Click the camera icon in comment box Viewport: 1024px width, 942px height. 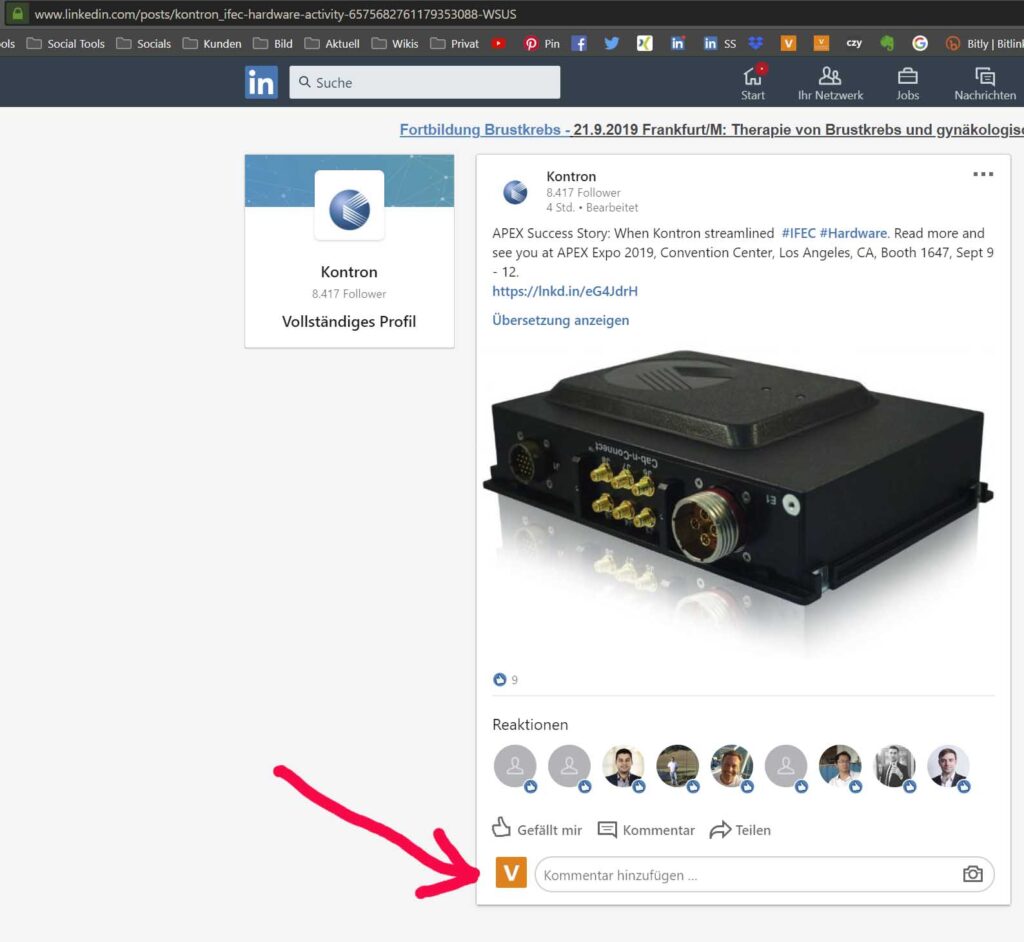click(972, 874)
